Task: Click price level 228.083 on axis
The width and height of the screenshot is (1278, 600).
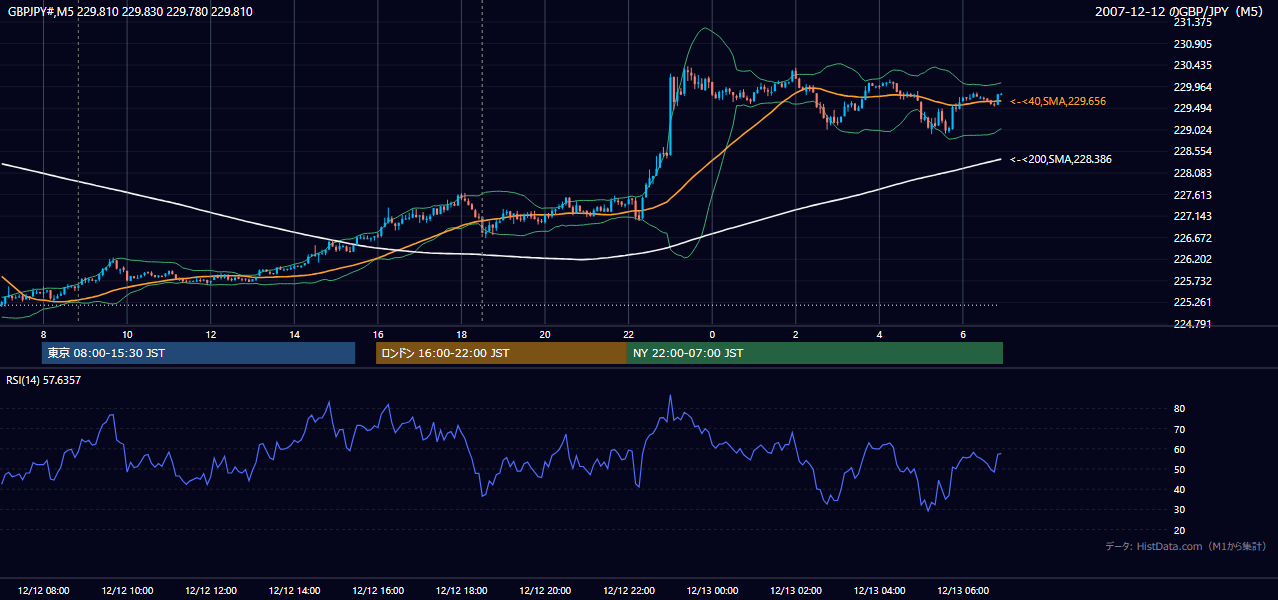Action: [x=1192, y=174]
